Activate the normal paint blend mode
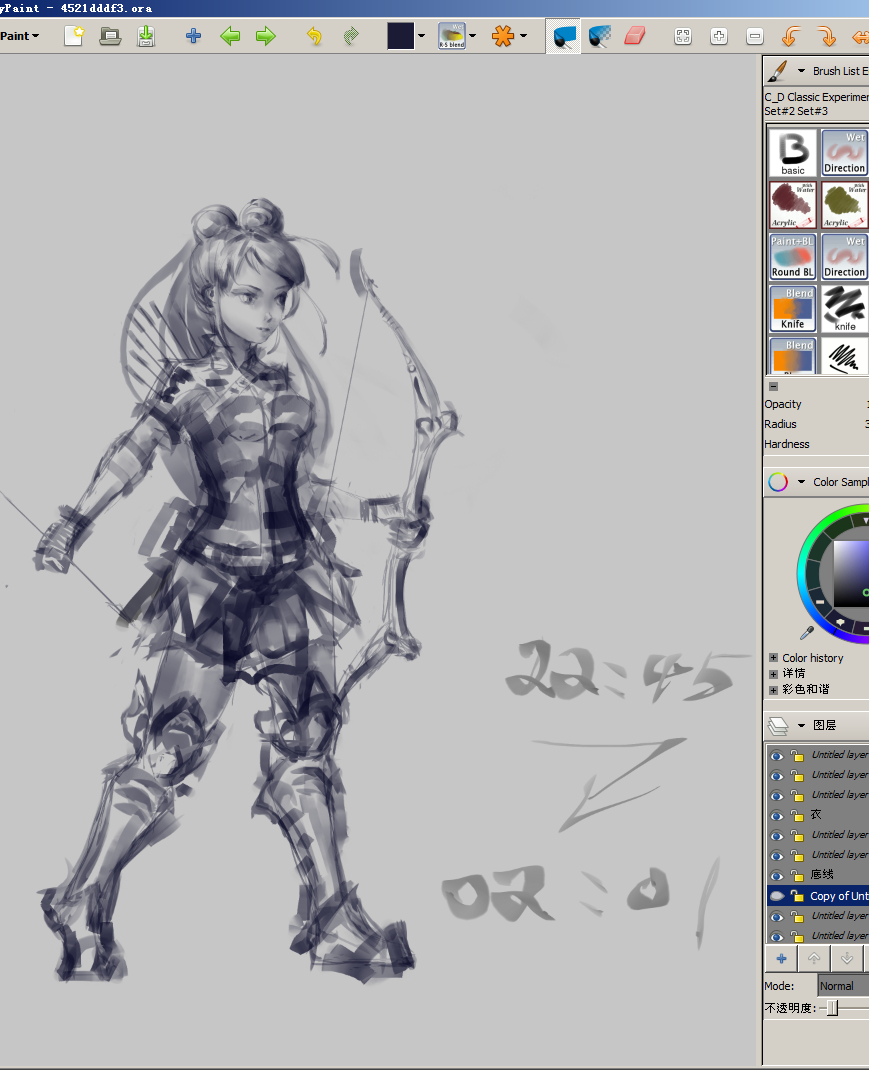This screenshot has width=869, height=1073. 563,36
